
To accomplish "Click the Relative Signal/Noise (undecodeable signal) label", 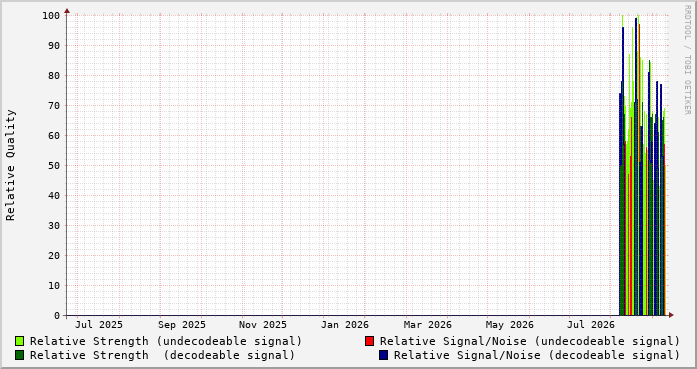I will 530,341.
